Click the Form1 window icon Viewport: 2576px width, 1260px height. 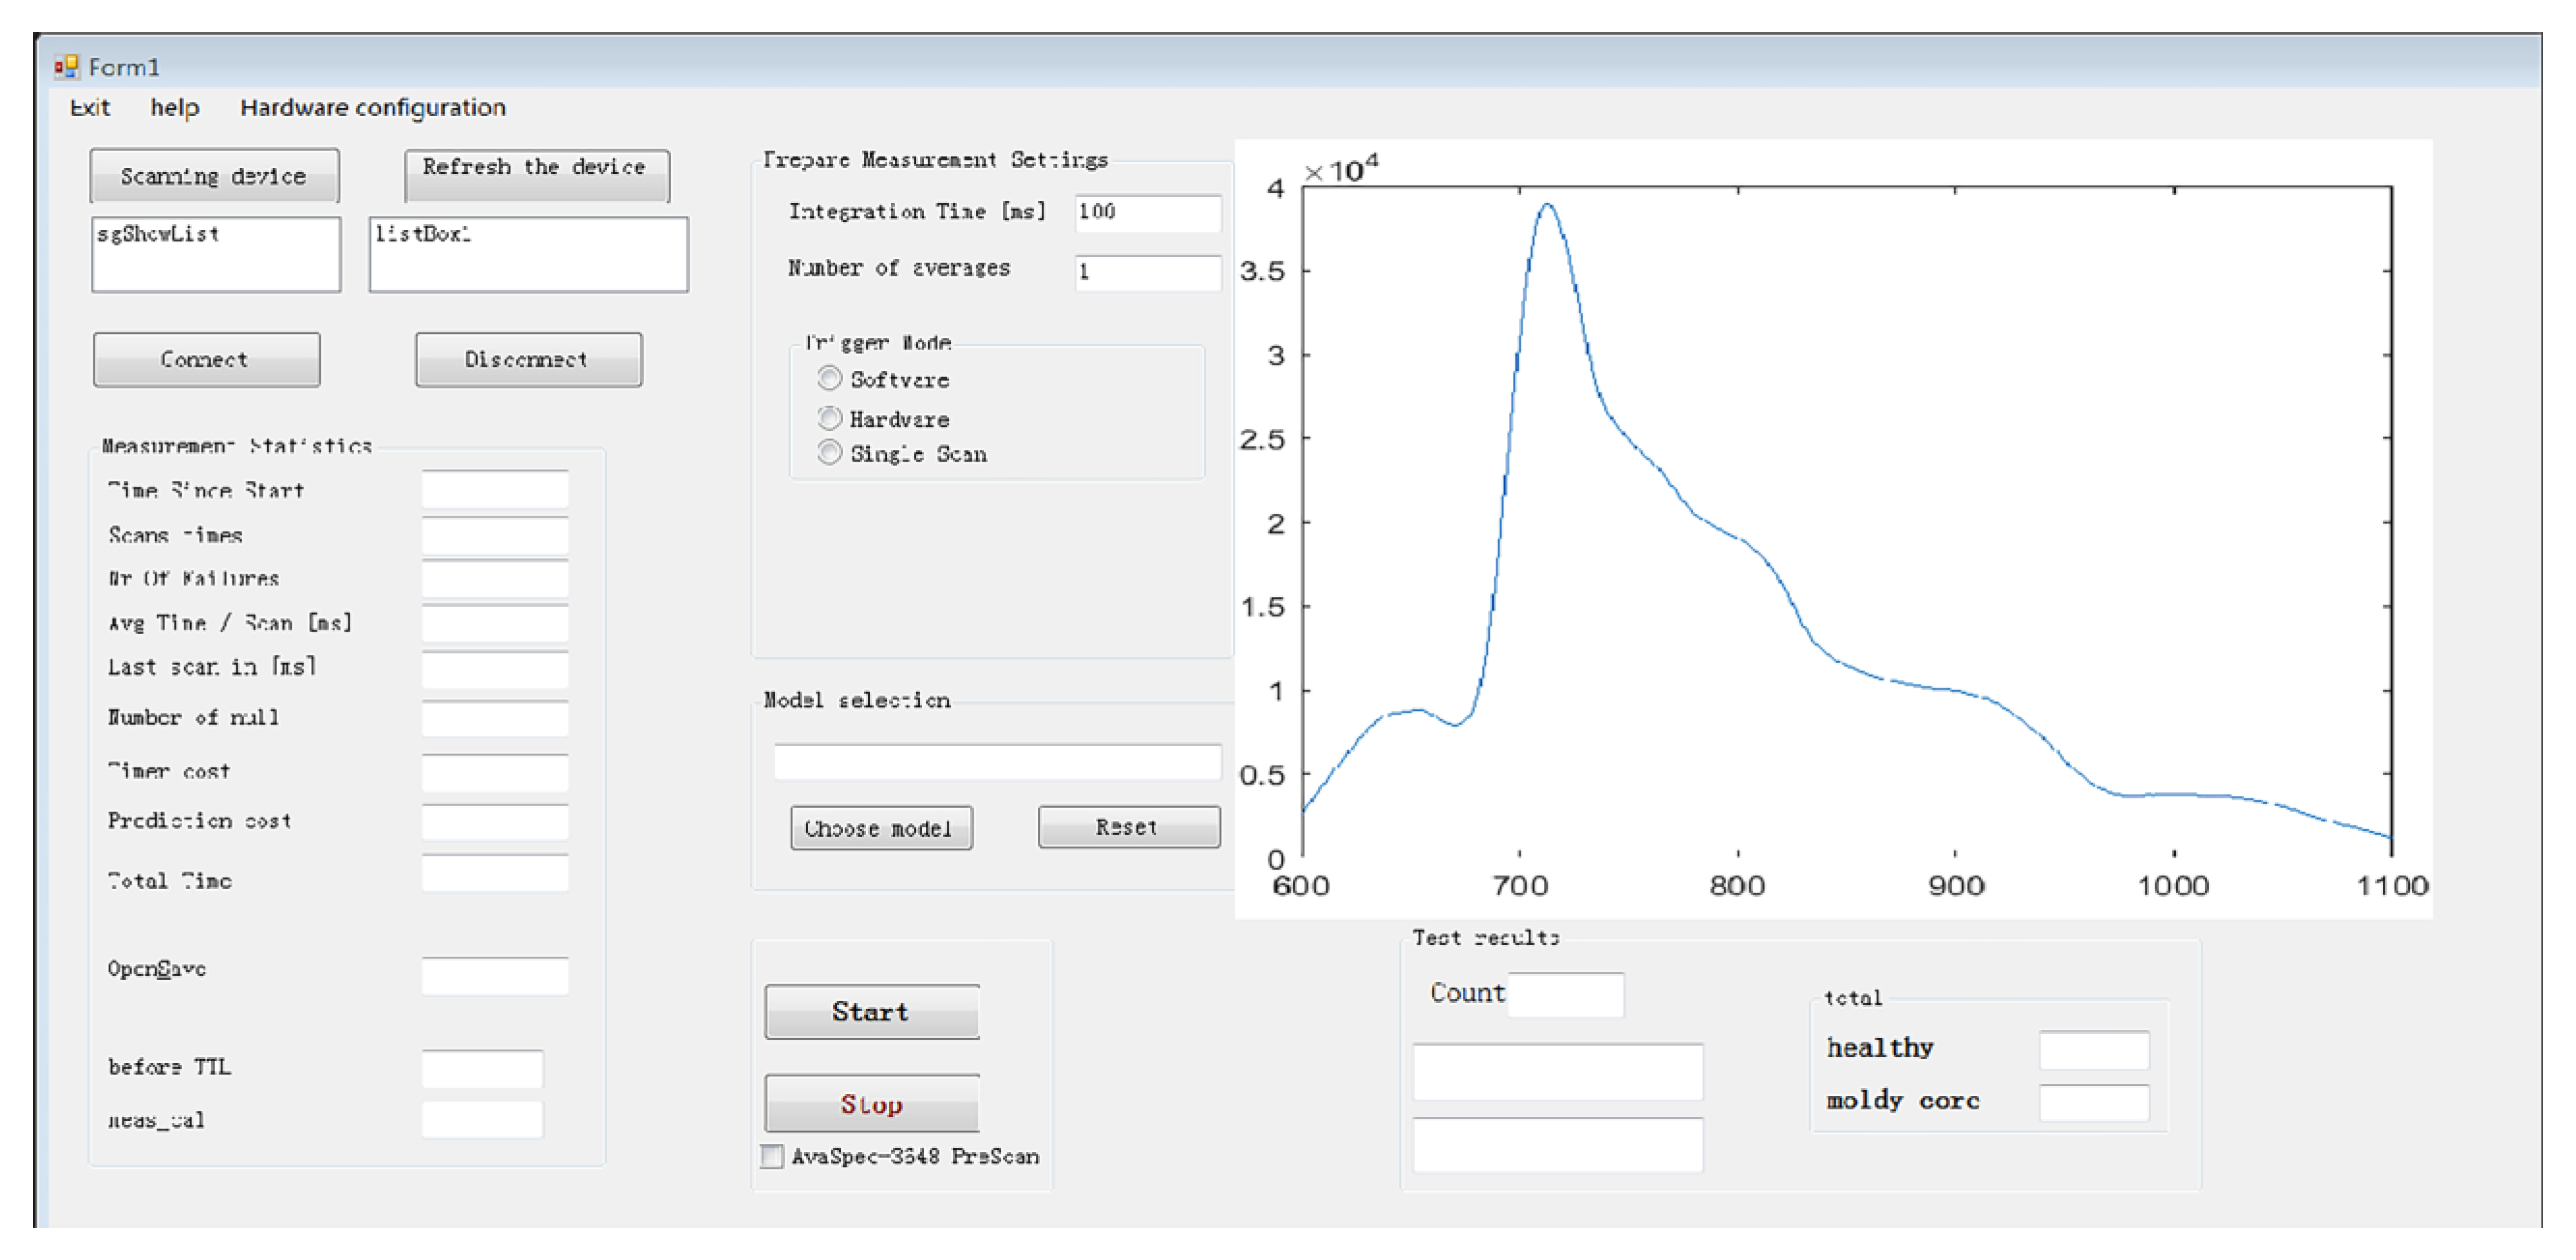[x=66, y=66]
